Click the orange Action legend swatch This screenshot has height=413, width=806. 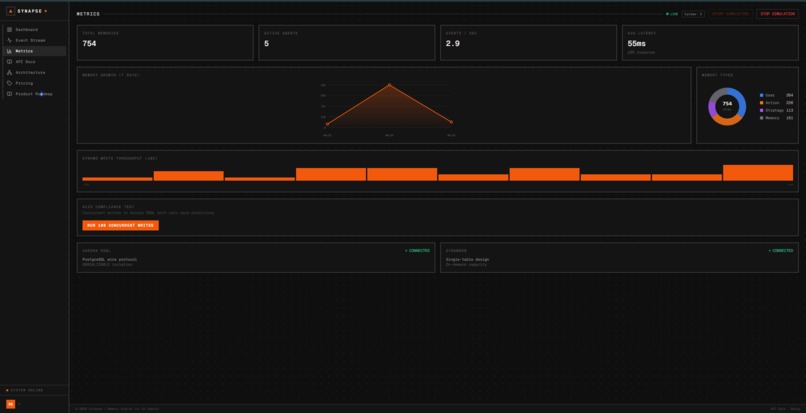[761, 103]
